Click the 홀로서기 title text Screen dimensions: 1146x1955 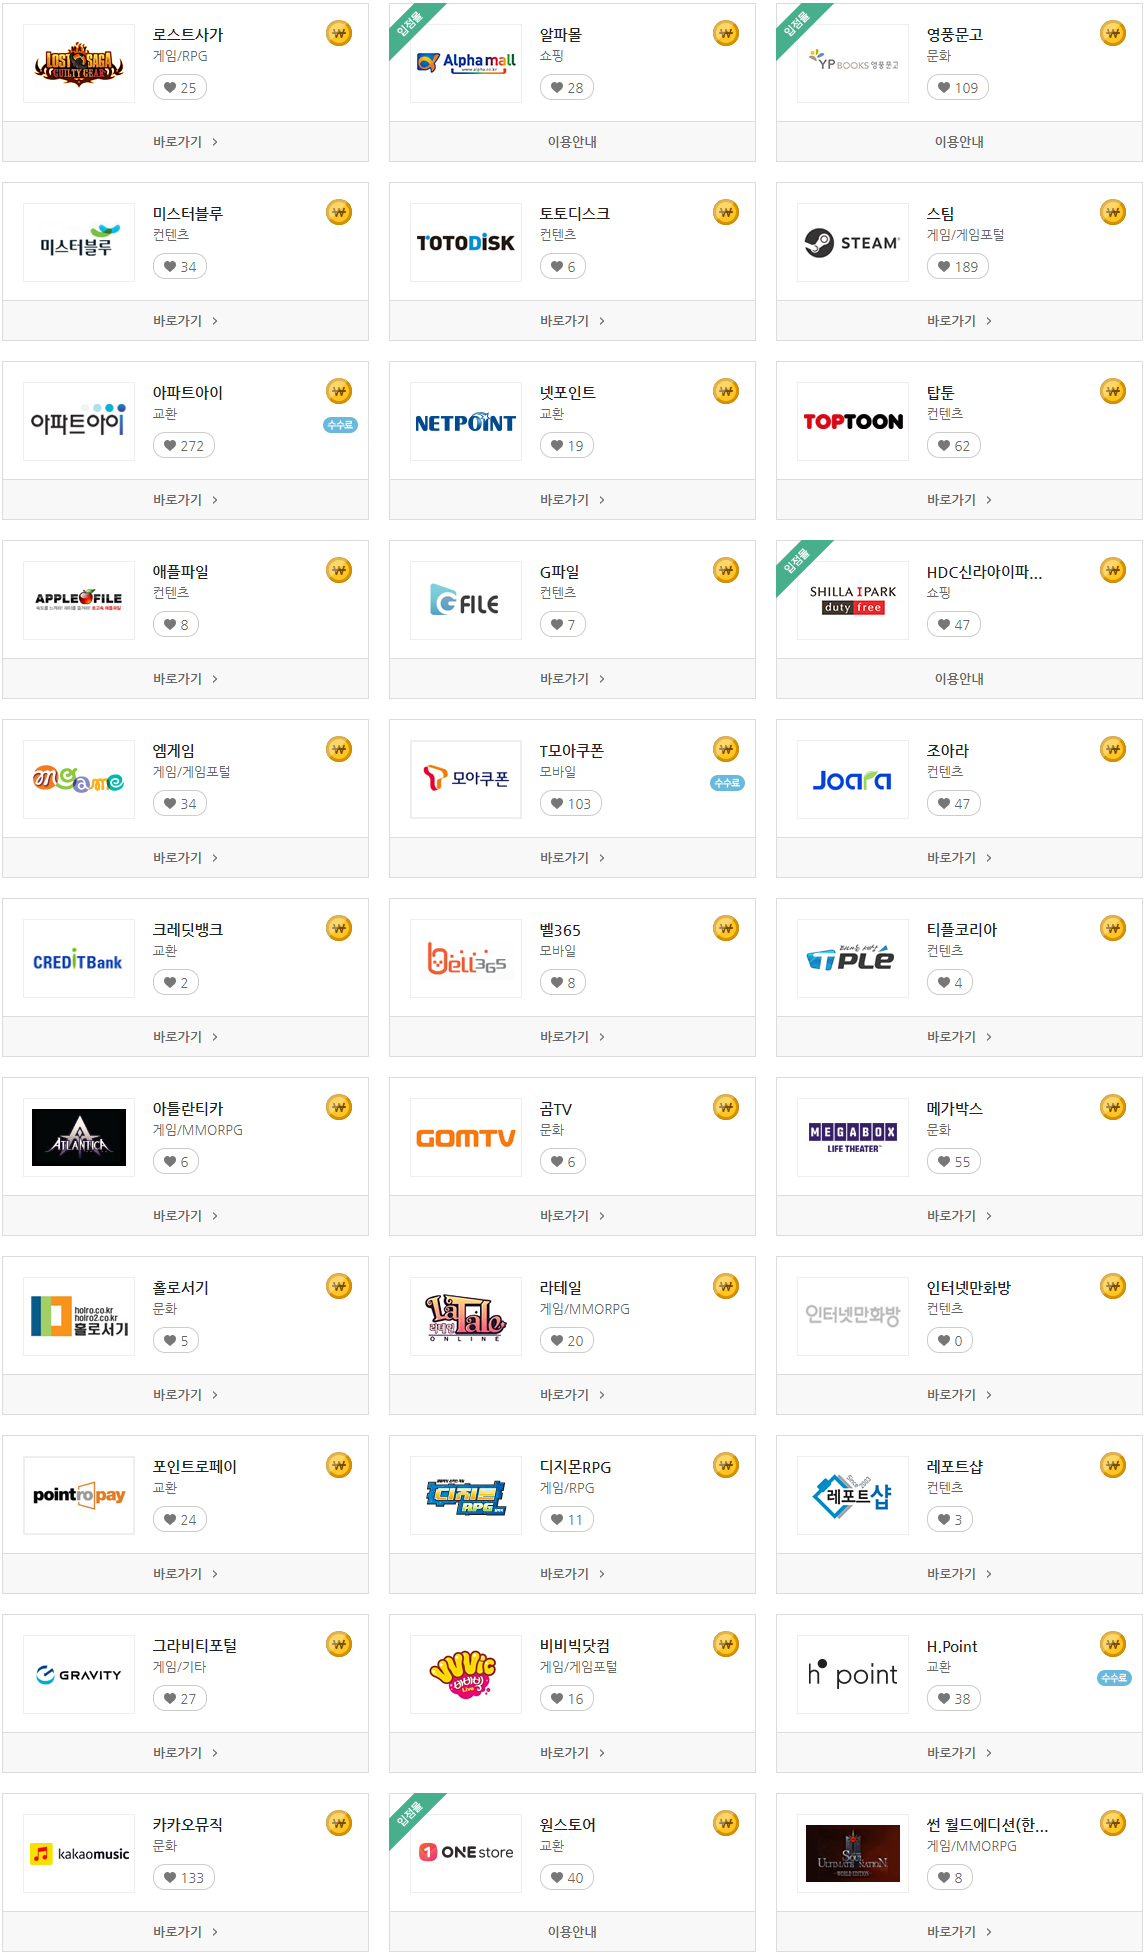tap(181, 1288)
